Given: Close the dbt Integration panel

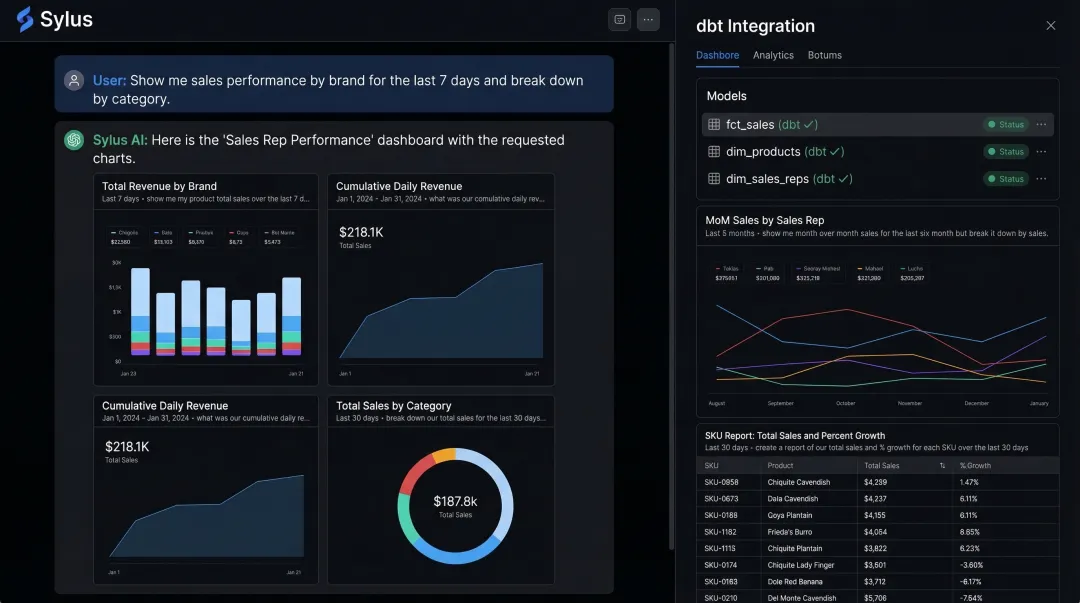Looking at the screenshot, I should [1051, 25].
